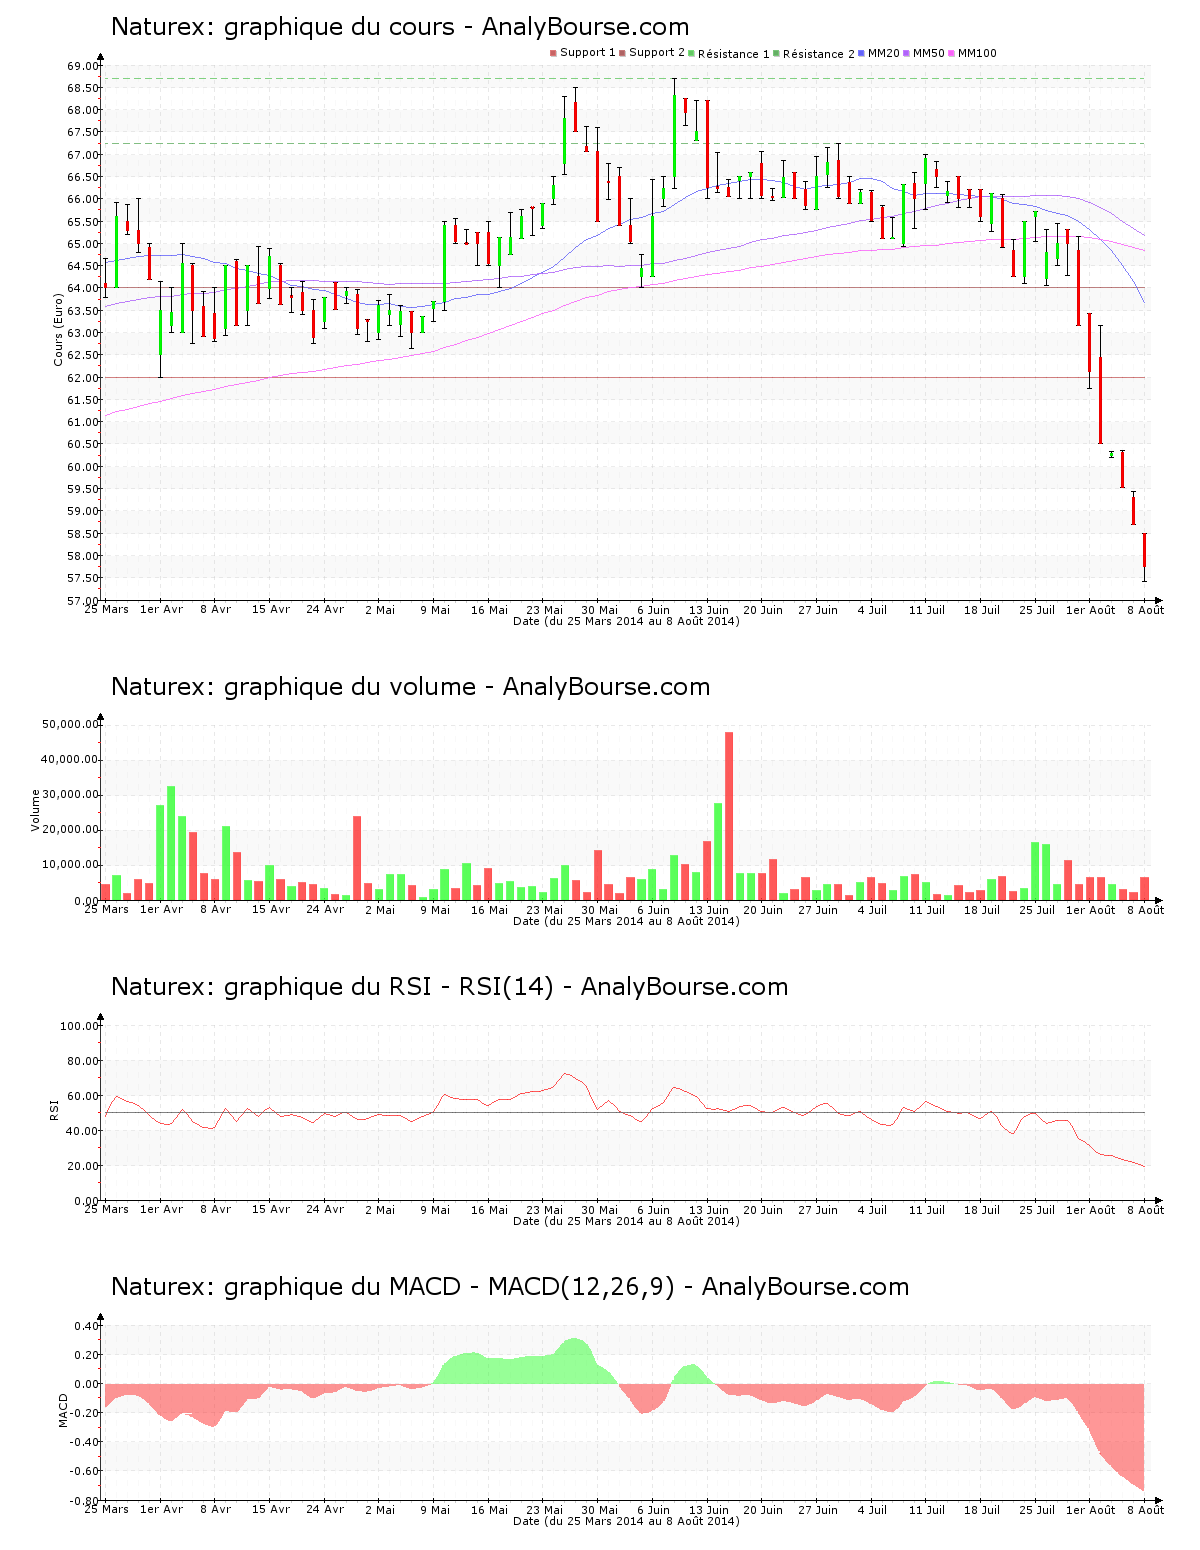Click the 100.00 RSI axis value

79,1026
